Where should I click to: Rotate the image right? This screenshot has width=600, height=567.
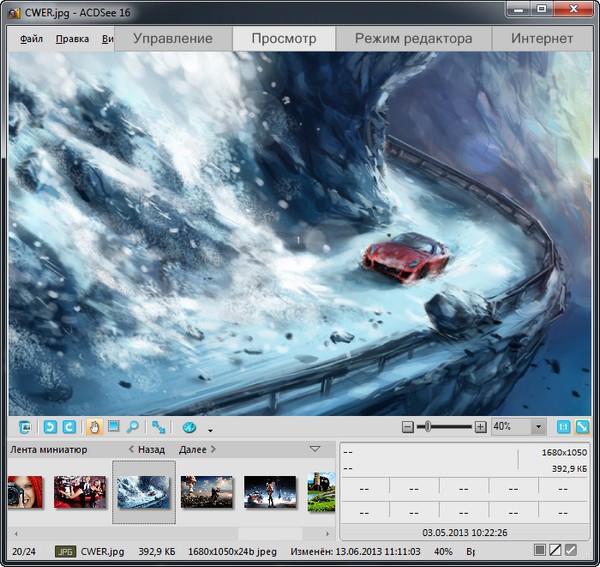pos(69,427)
